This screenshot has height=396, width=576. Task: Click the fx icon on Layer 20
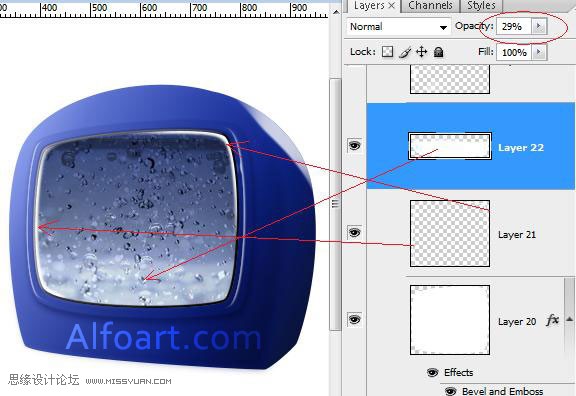point(552,320)
